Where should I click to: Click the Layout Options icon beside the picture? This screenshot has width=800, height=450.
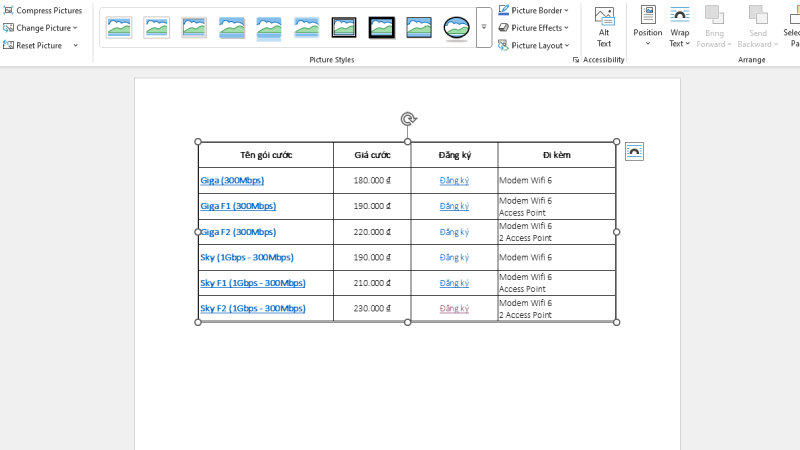634,152
